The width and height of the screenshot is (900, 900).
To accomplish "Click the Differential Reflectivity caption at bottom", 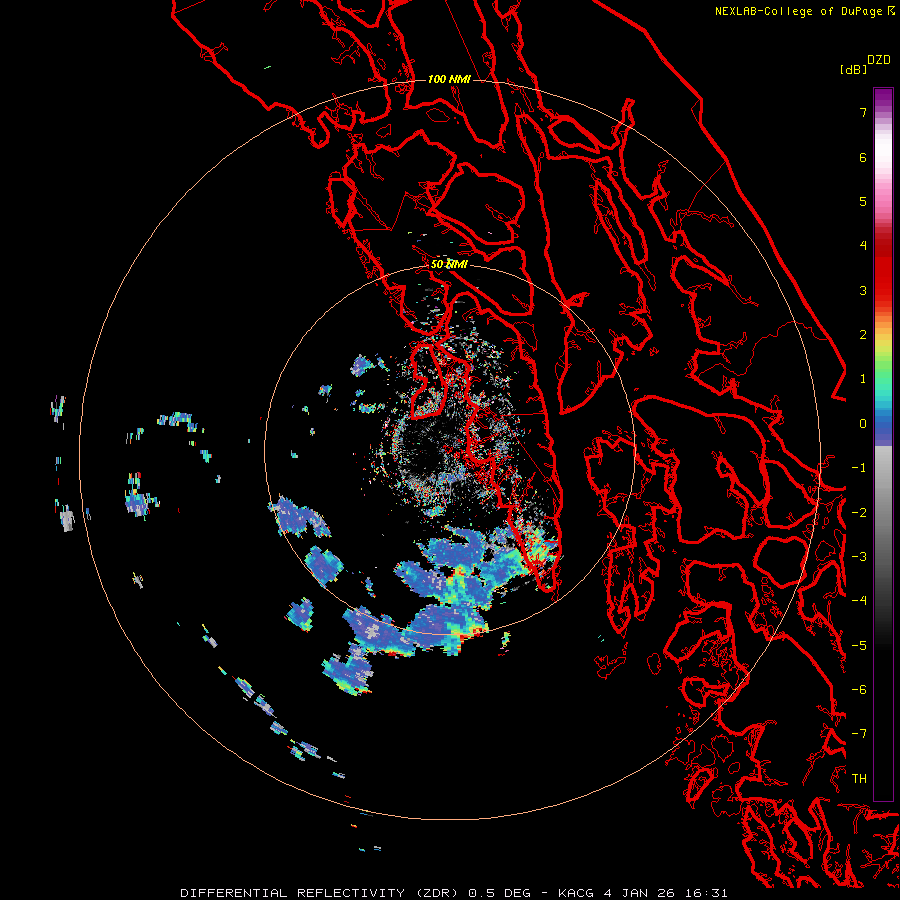I will click(453, 893).
